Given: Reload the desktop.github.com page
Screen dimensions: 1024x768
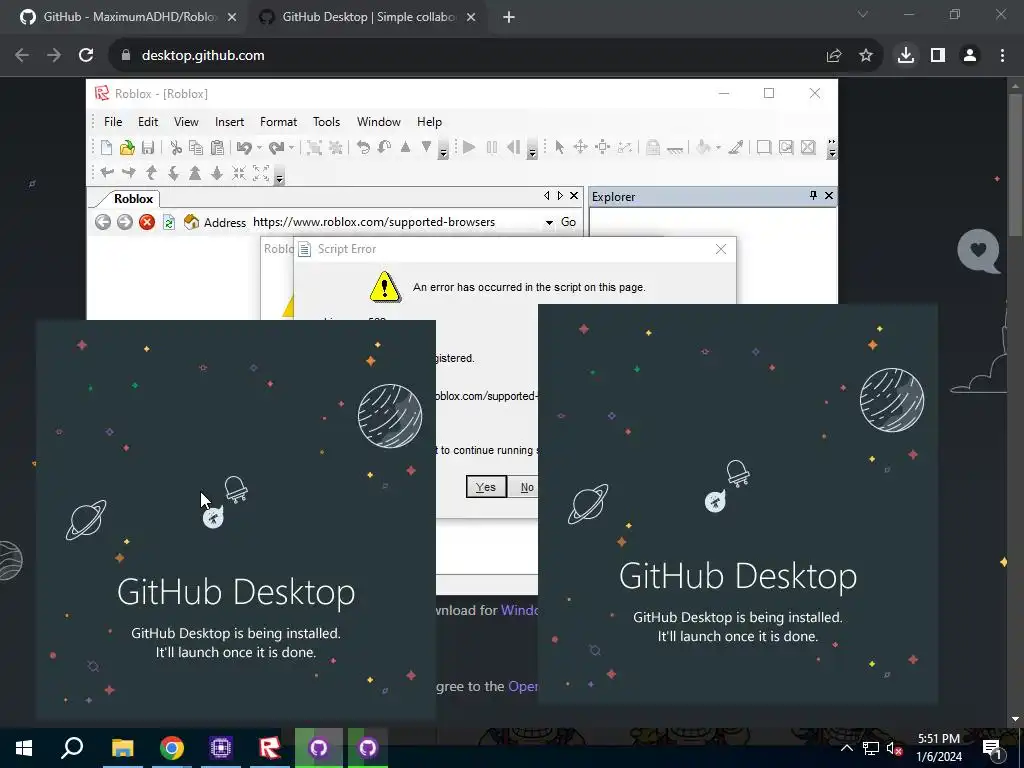Looking at the screenshot, I should (86, 56).
